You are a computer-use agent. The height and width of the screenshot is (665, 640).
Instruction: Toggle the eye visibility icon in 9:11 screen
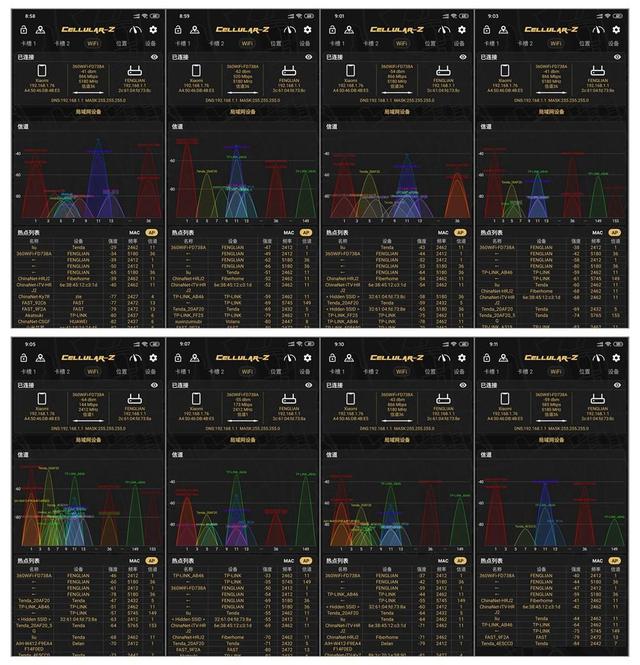[618, 385]
